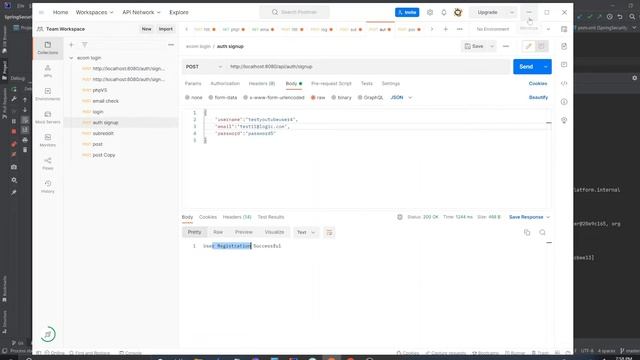Click the Save request button

pyautogui.click(x=474, y=47)
